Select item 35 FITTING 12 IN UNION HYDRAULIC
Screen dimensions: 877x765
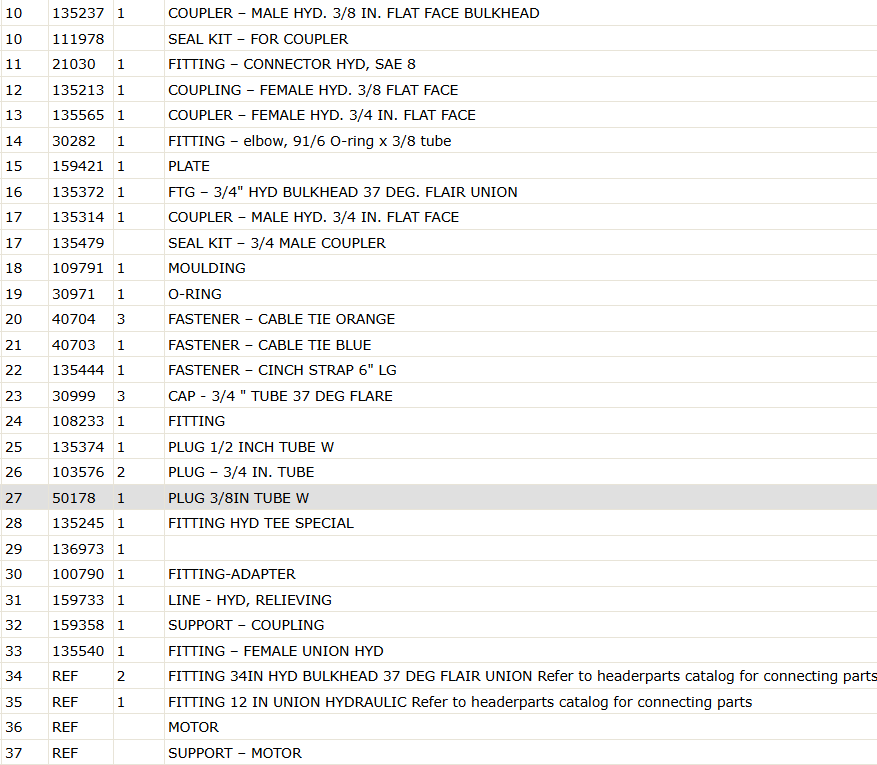(x=438, y=702)
